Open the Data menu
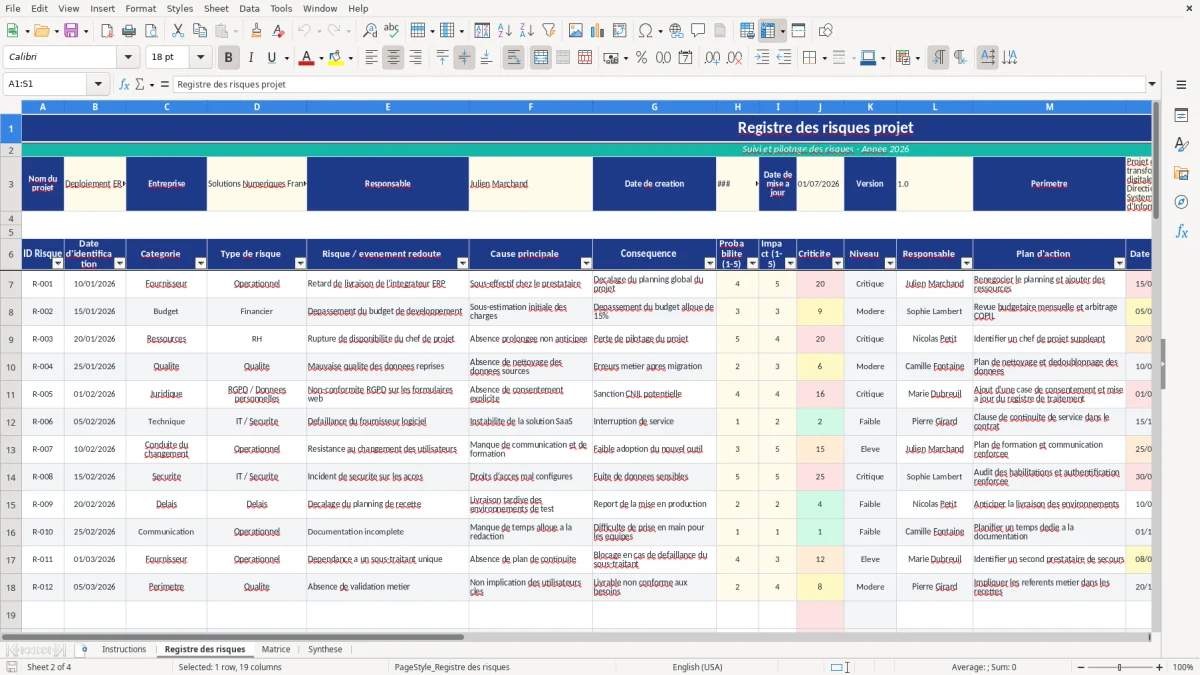This screenshot has height=675, width=1200. pos(249,8)
